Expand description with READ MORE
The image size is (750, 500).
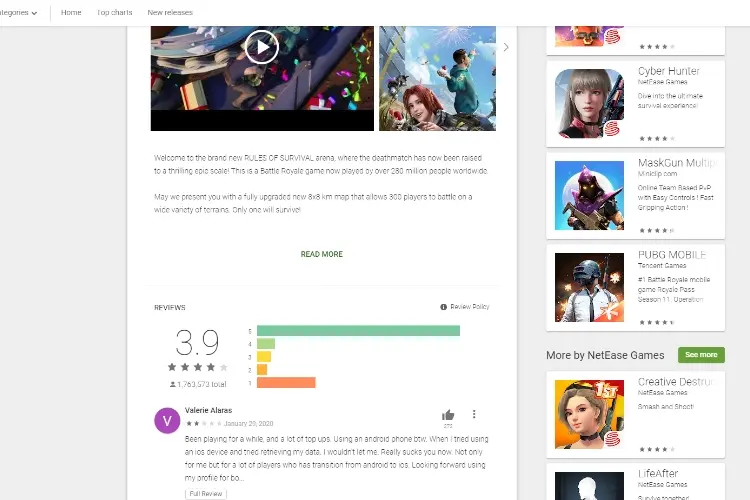pyautogui.click(x=321, y=254)
